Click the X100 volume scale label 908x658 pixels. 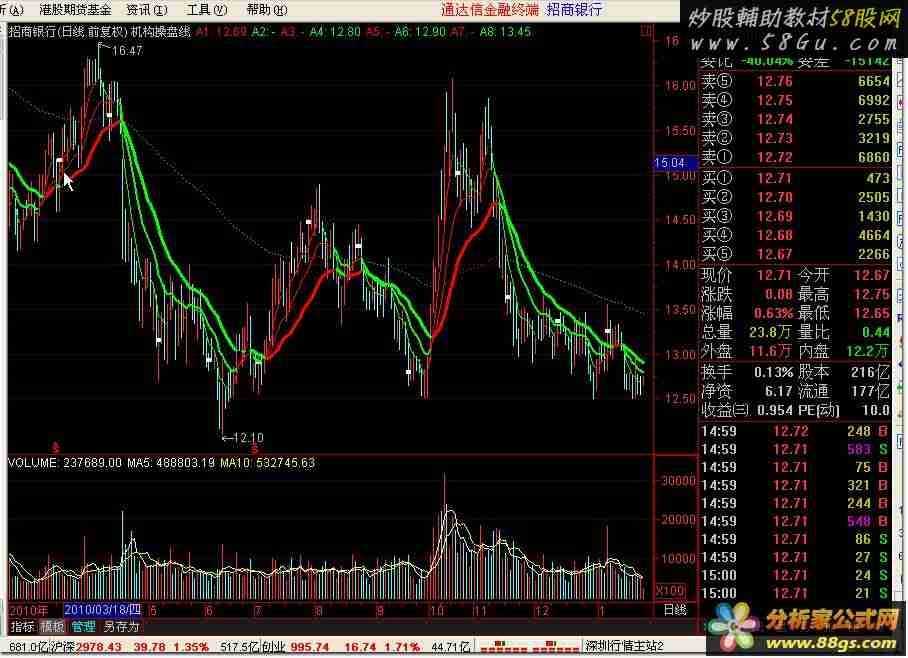pyautogui.click(x=671, y=591)
